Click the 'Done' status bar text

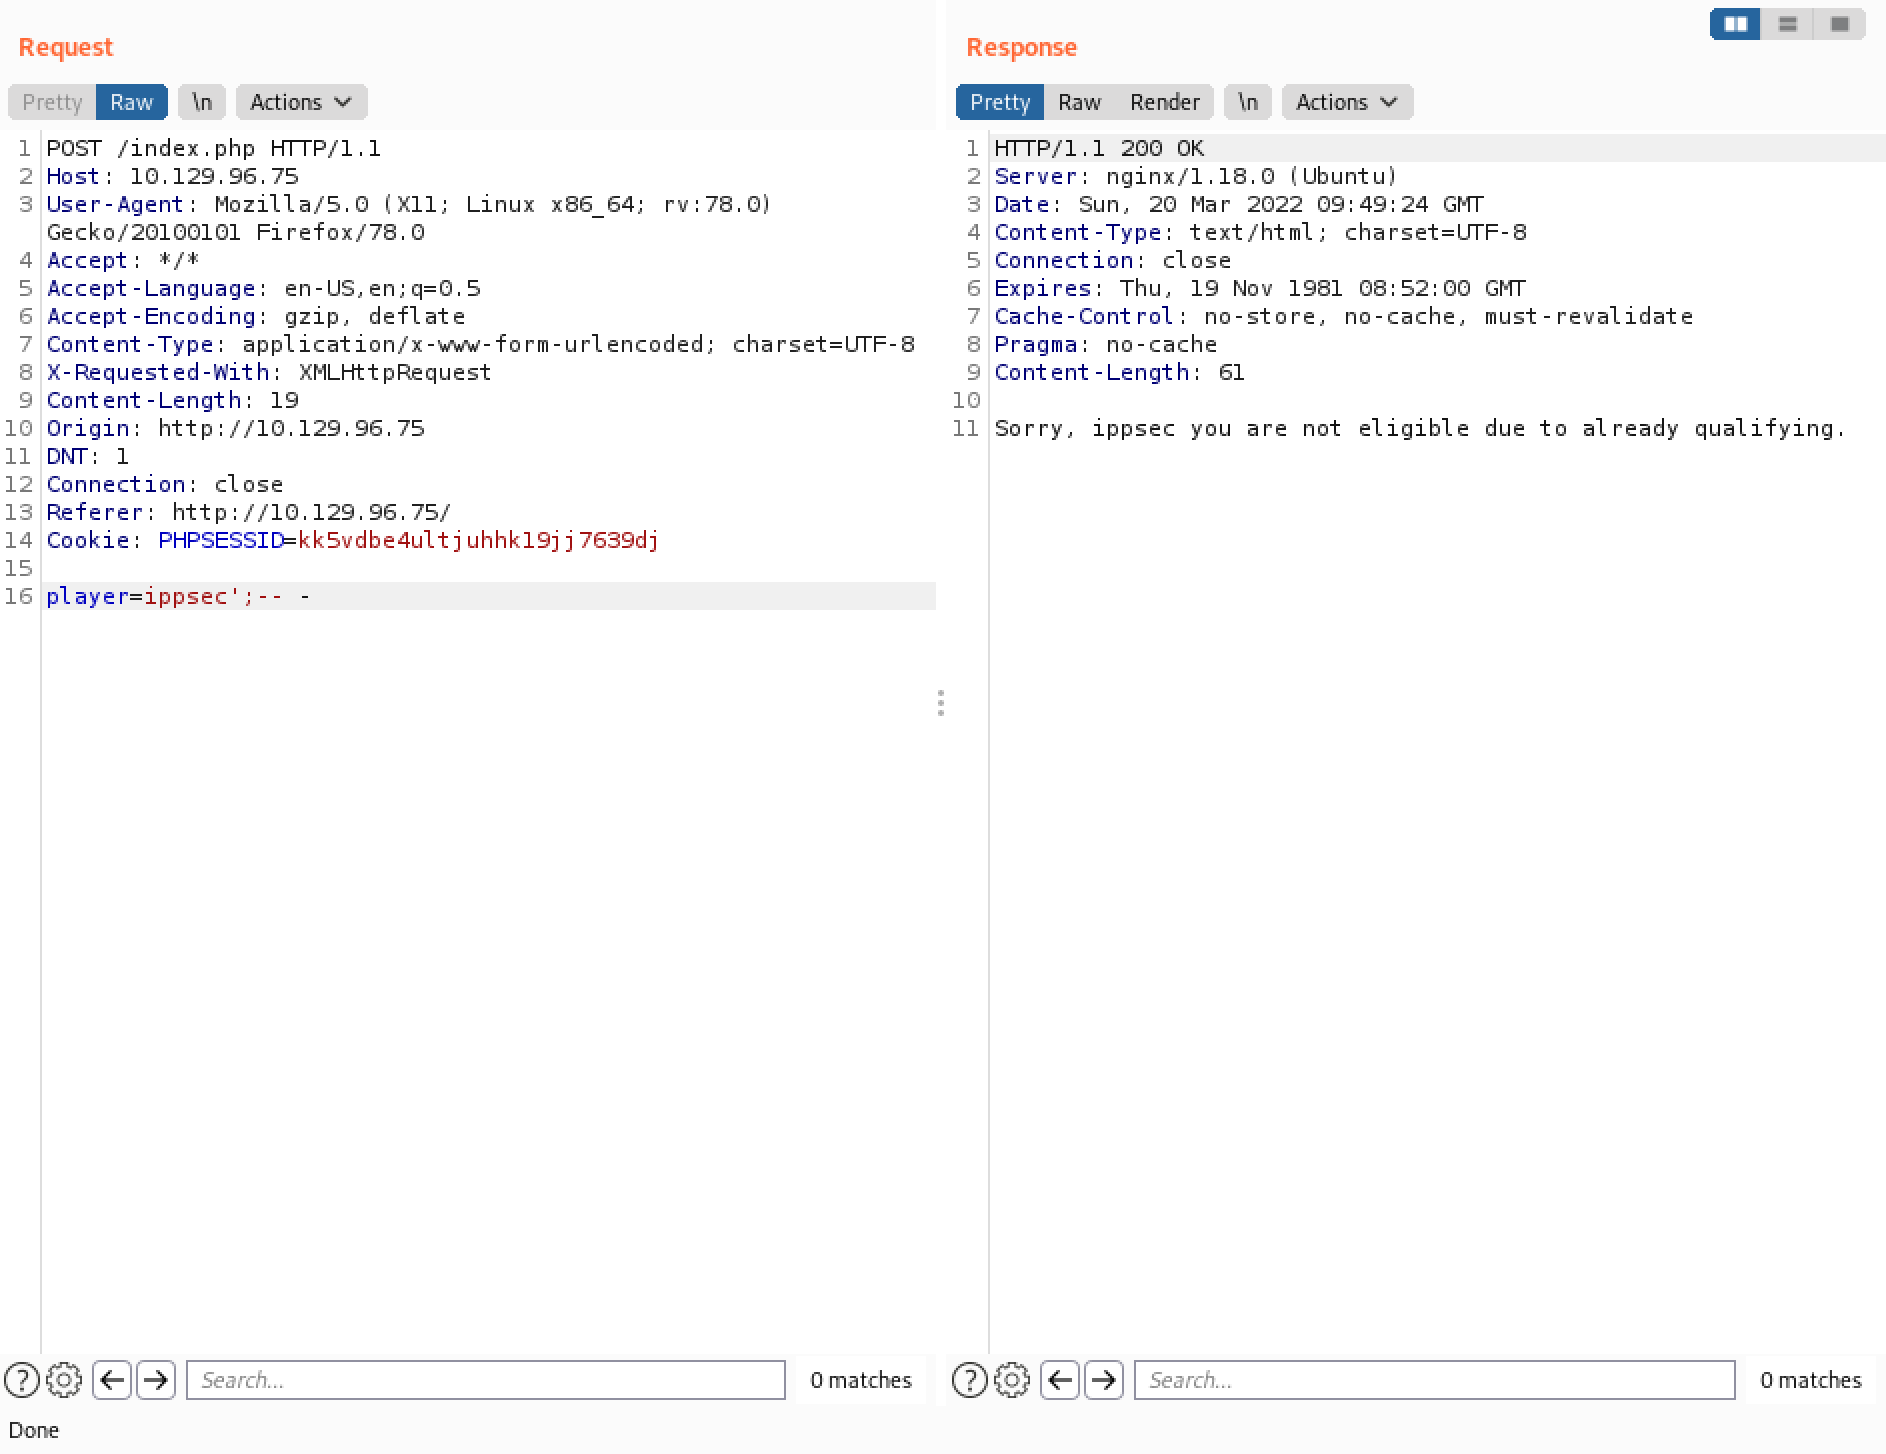[x=34, y=1430]
